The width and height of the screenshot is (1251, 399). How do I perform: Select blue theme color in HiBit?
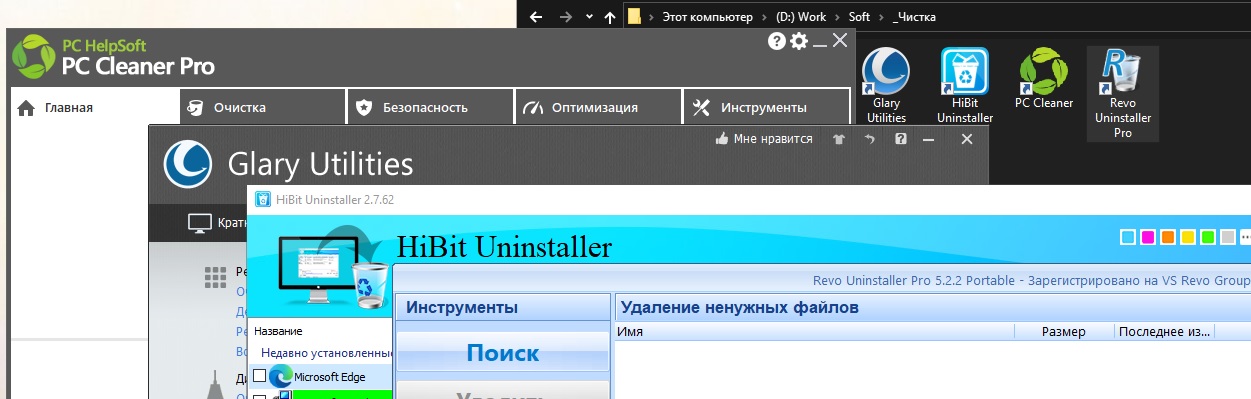tap(1128, 237)
